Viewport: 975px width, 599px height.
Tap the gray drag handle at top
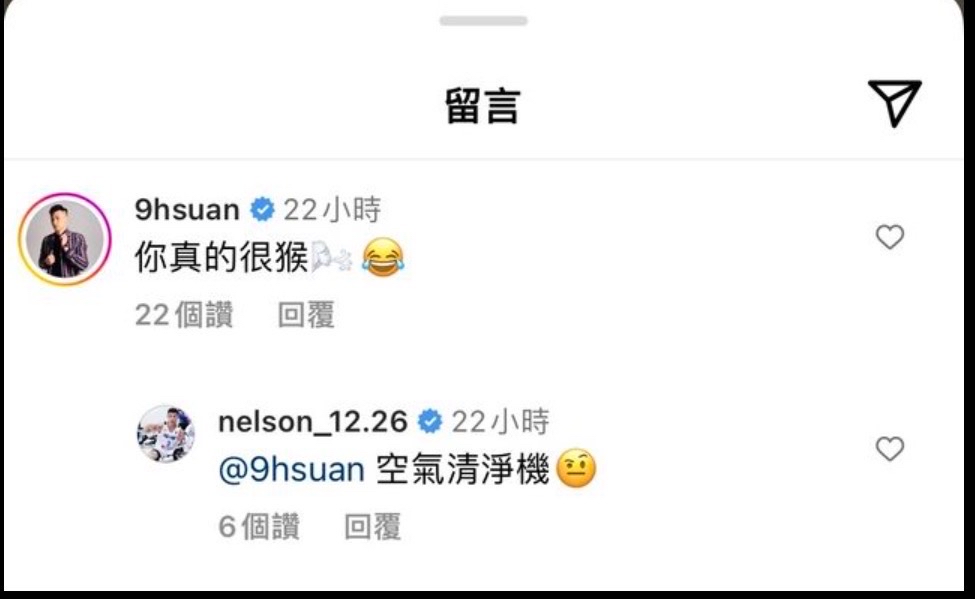[483, 21]
